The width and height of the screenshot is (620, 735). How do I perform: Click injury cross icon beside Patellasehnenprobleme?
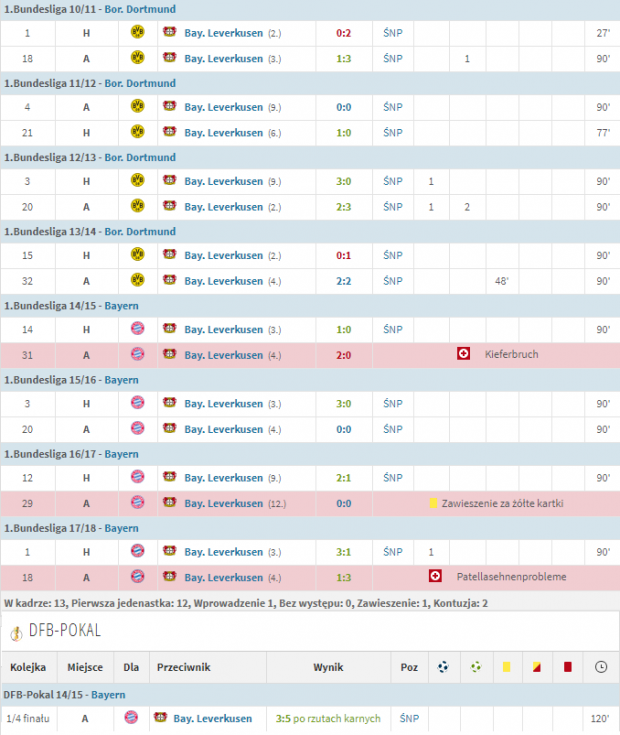pos(435,576)
